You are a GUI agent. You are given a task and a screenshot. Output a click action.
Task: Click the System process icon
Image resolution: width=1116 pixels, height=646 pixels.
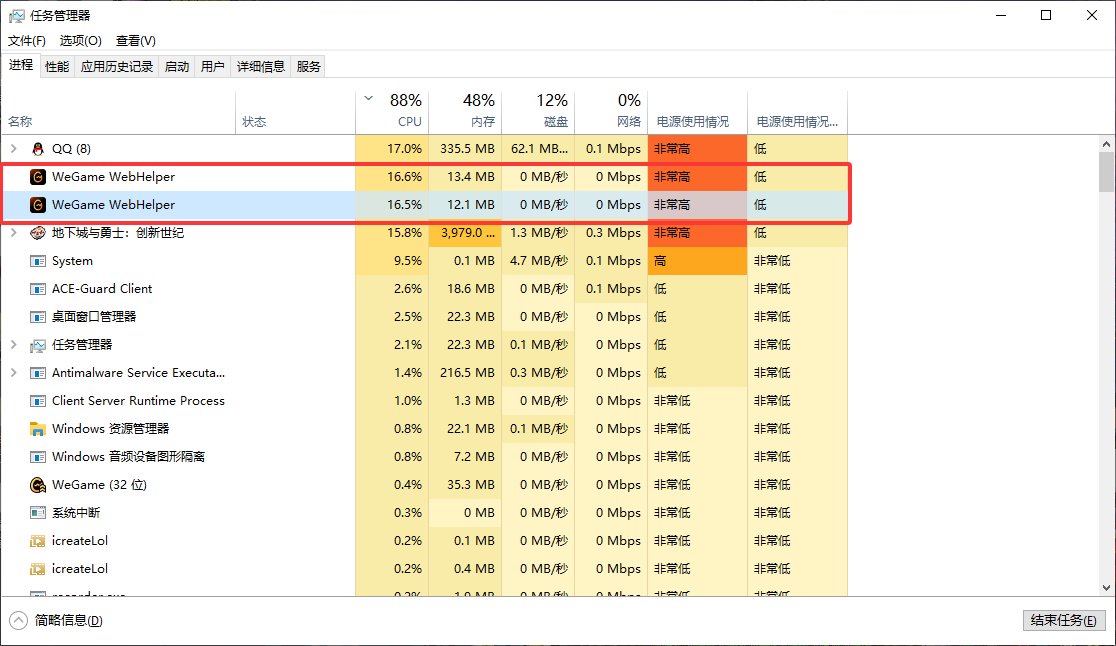(x=38, y=261)
